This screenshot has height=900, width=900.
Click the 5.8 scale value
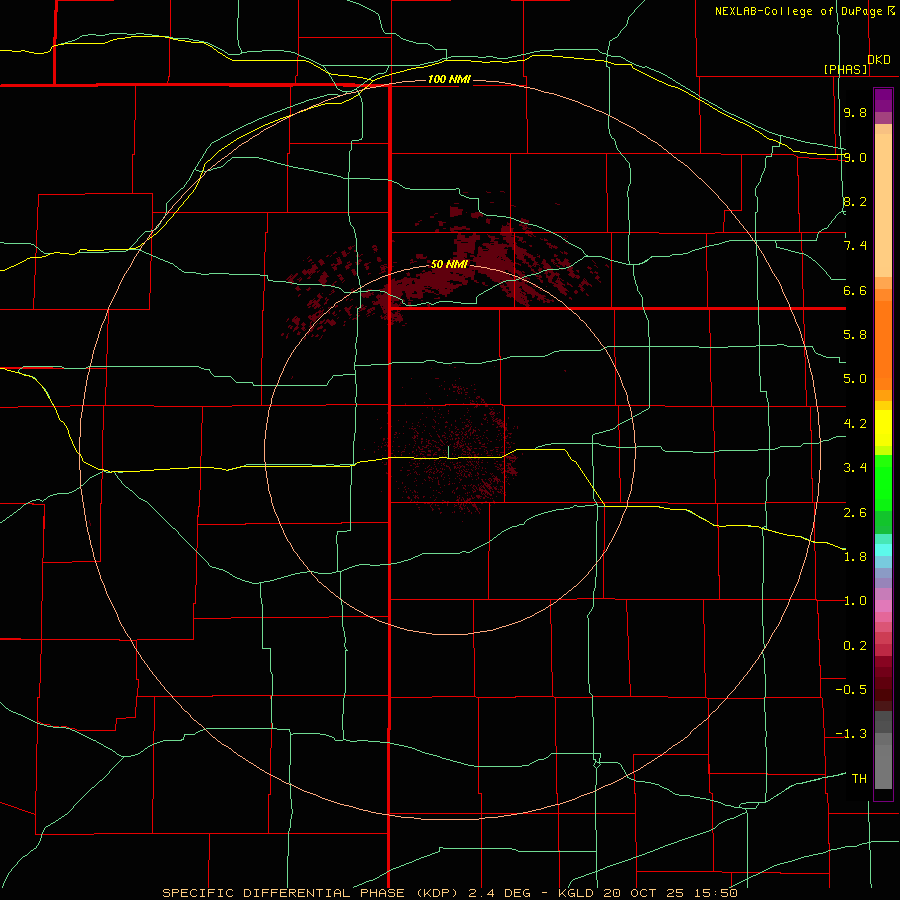point(855,335)
